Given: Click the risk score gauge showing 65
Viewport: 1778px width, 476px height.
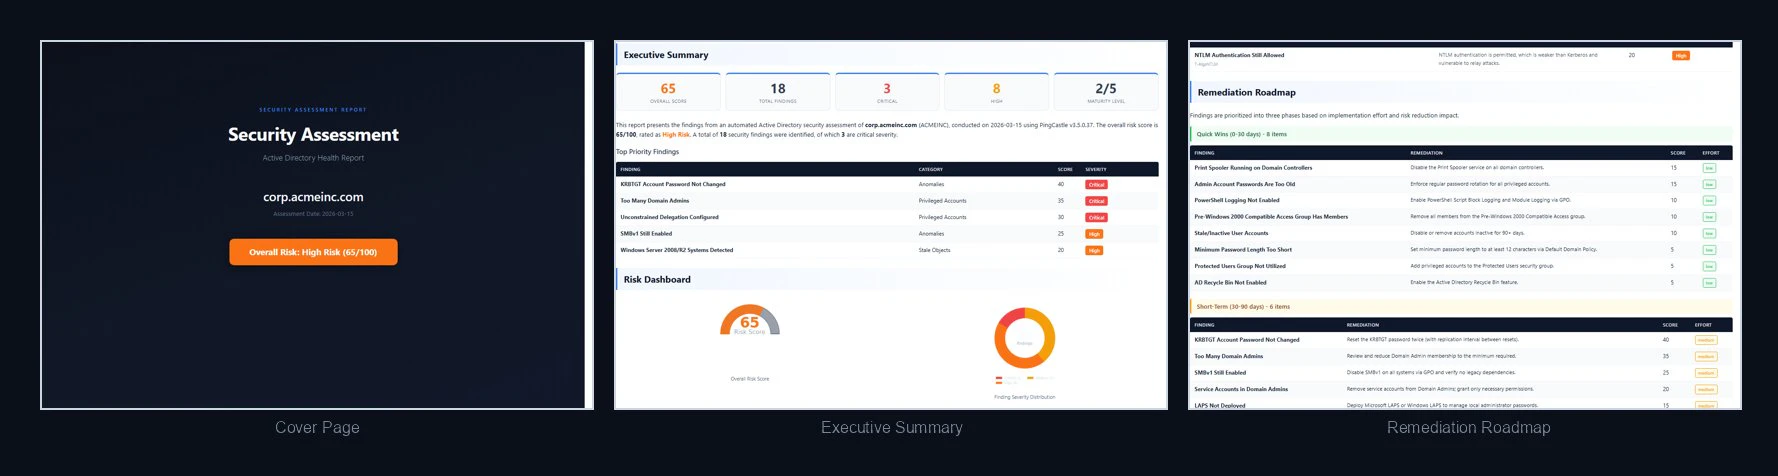Looking at the screenshot, I should (750, 320).
